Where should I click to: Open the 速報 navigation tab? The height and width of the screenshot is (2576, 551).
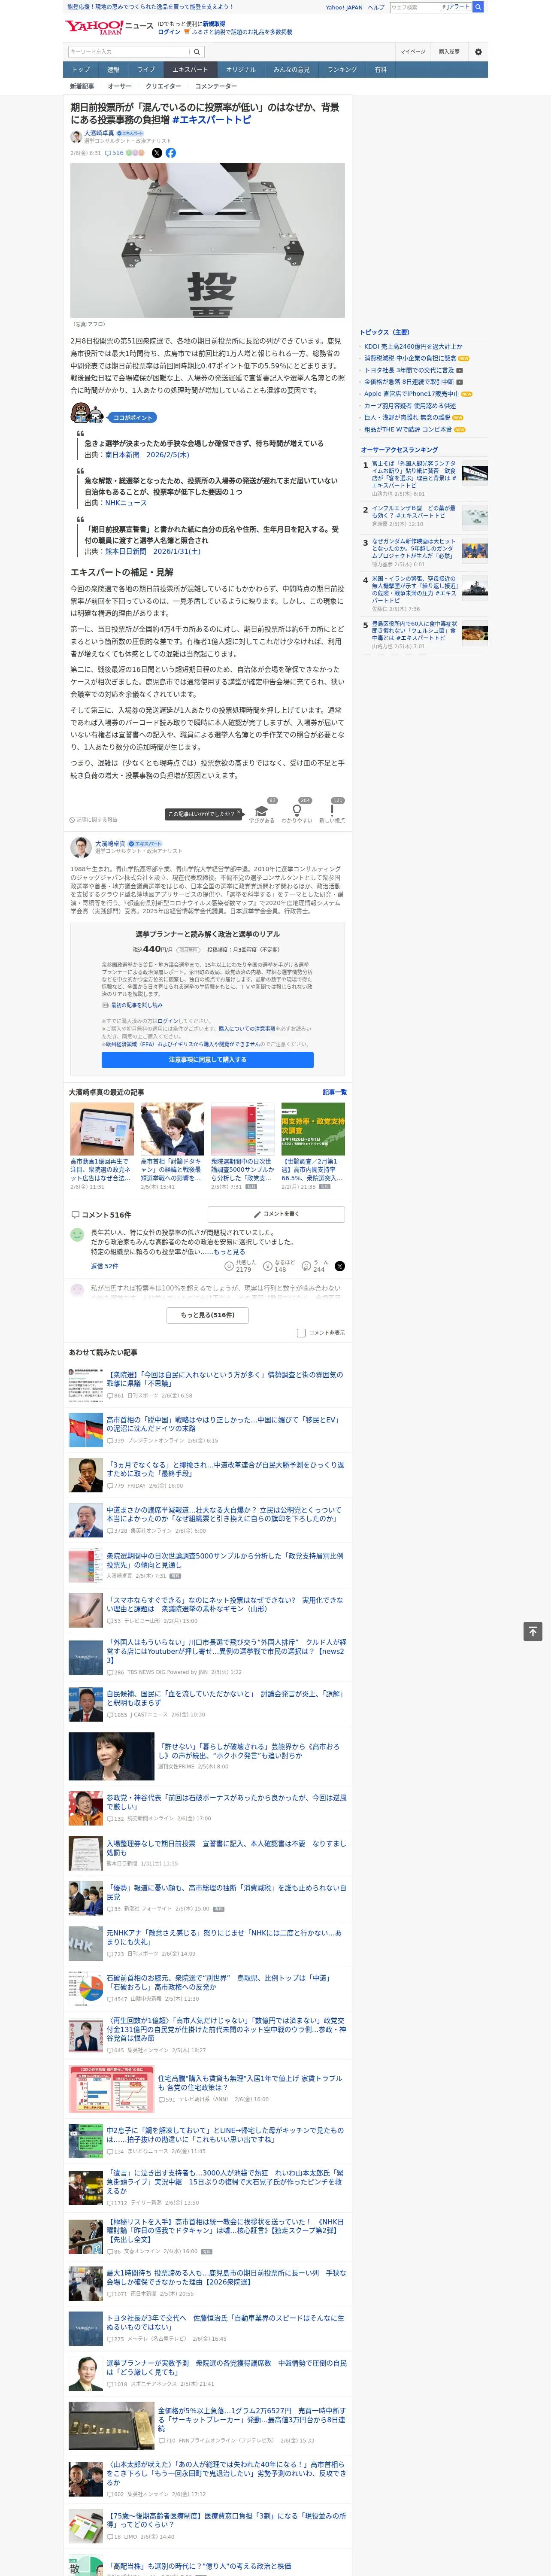click(x=113, y=70)
